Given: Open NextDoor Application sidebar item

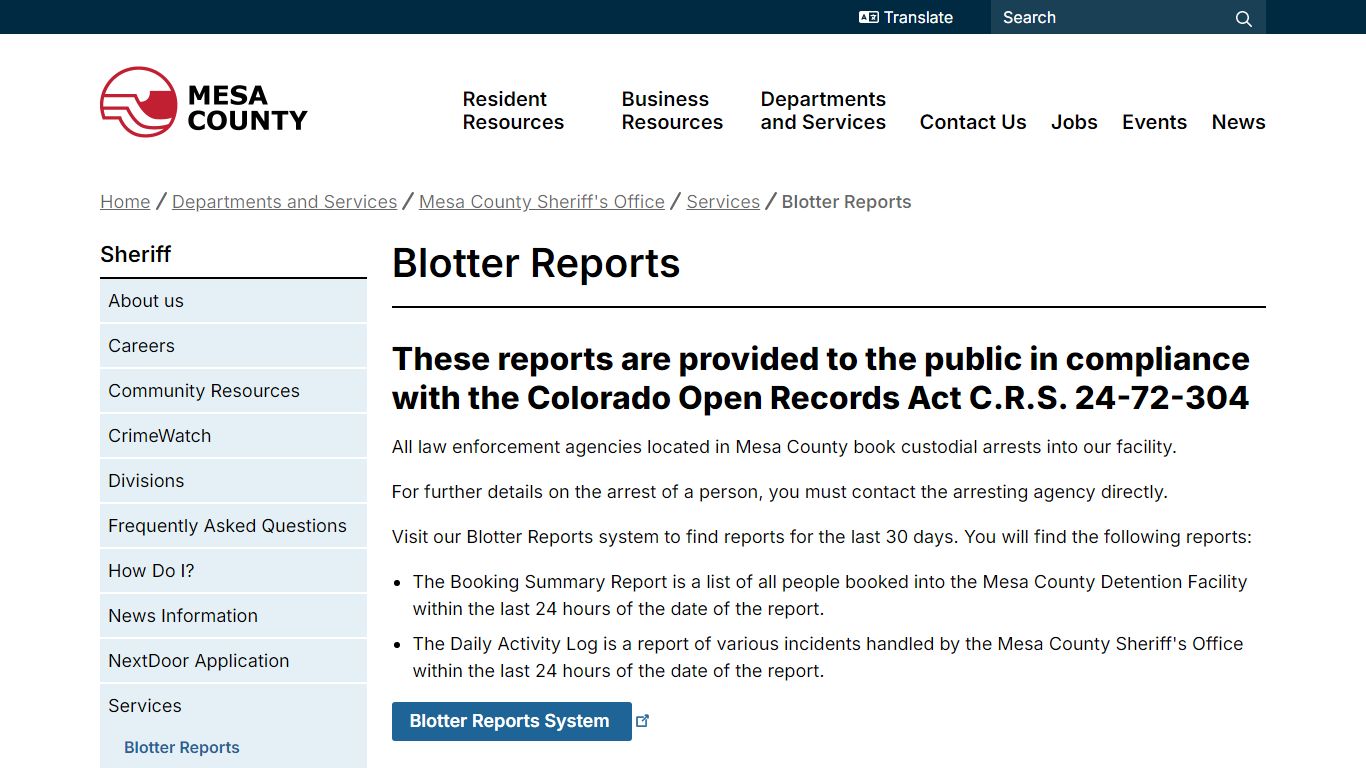Looking at the screenshot, I should (233, 660).
